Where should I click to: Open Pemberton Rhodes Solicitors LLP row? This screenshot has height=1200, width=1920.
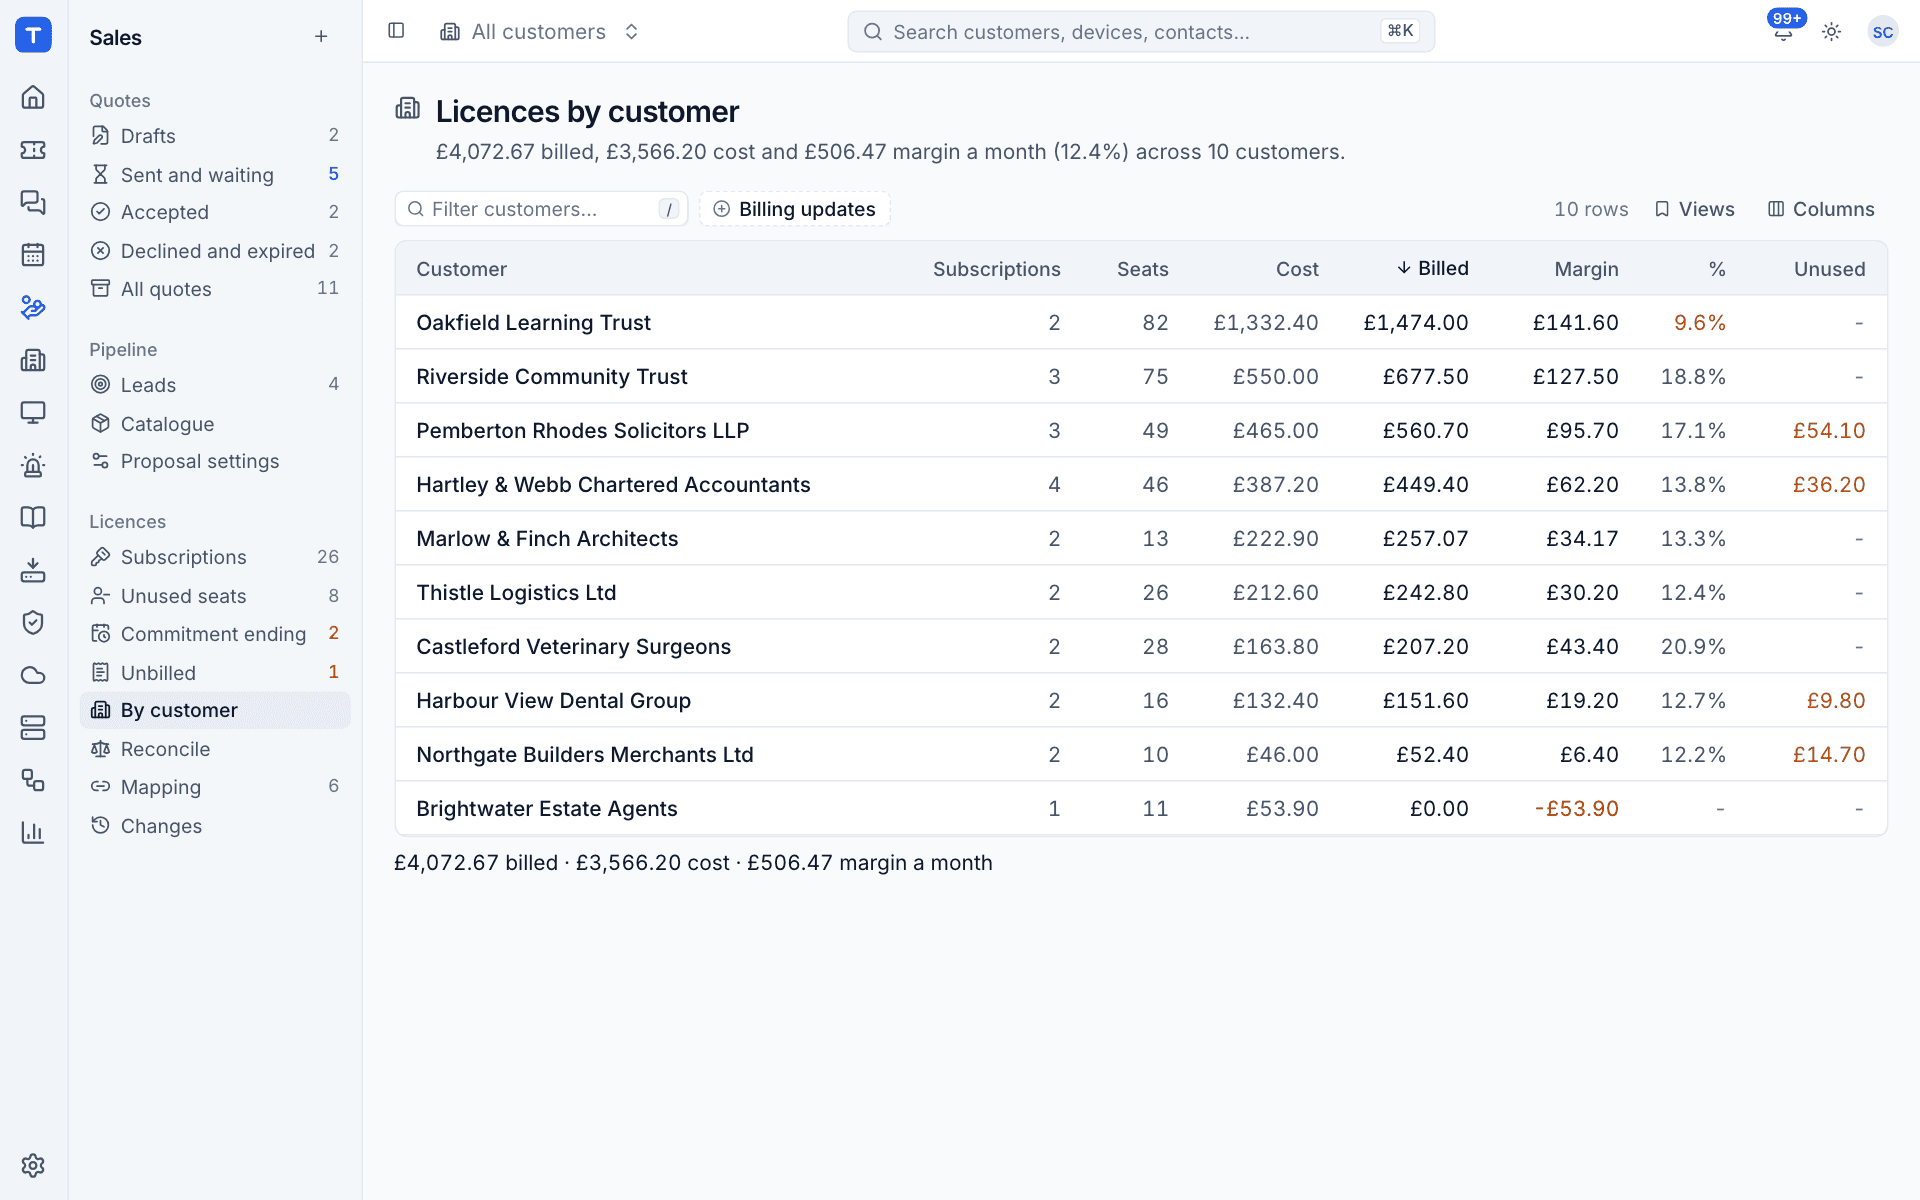point(1141,430)
